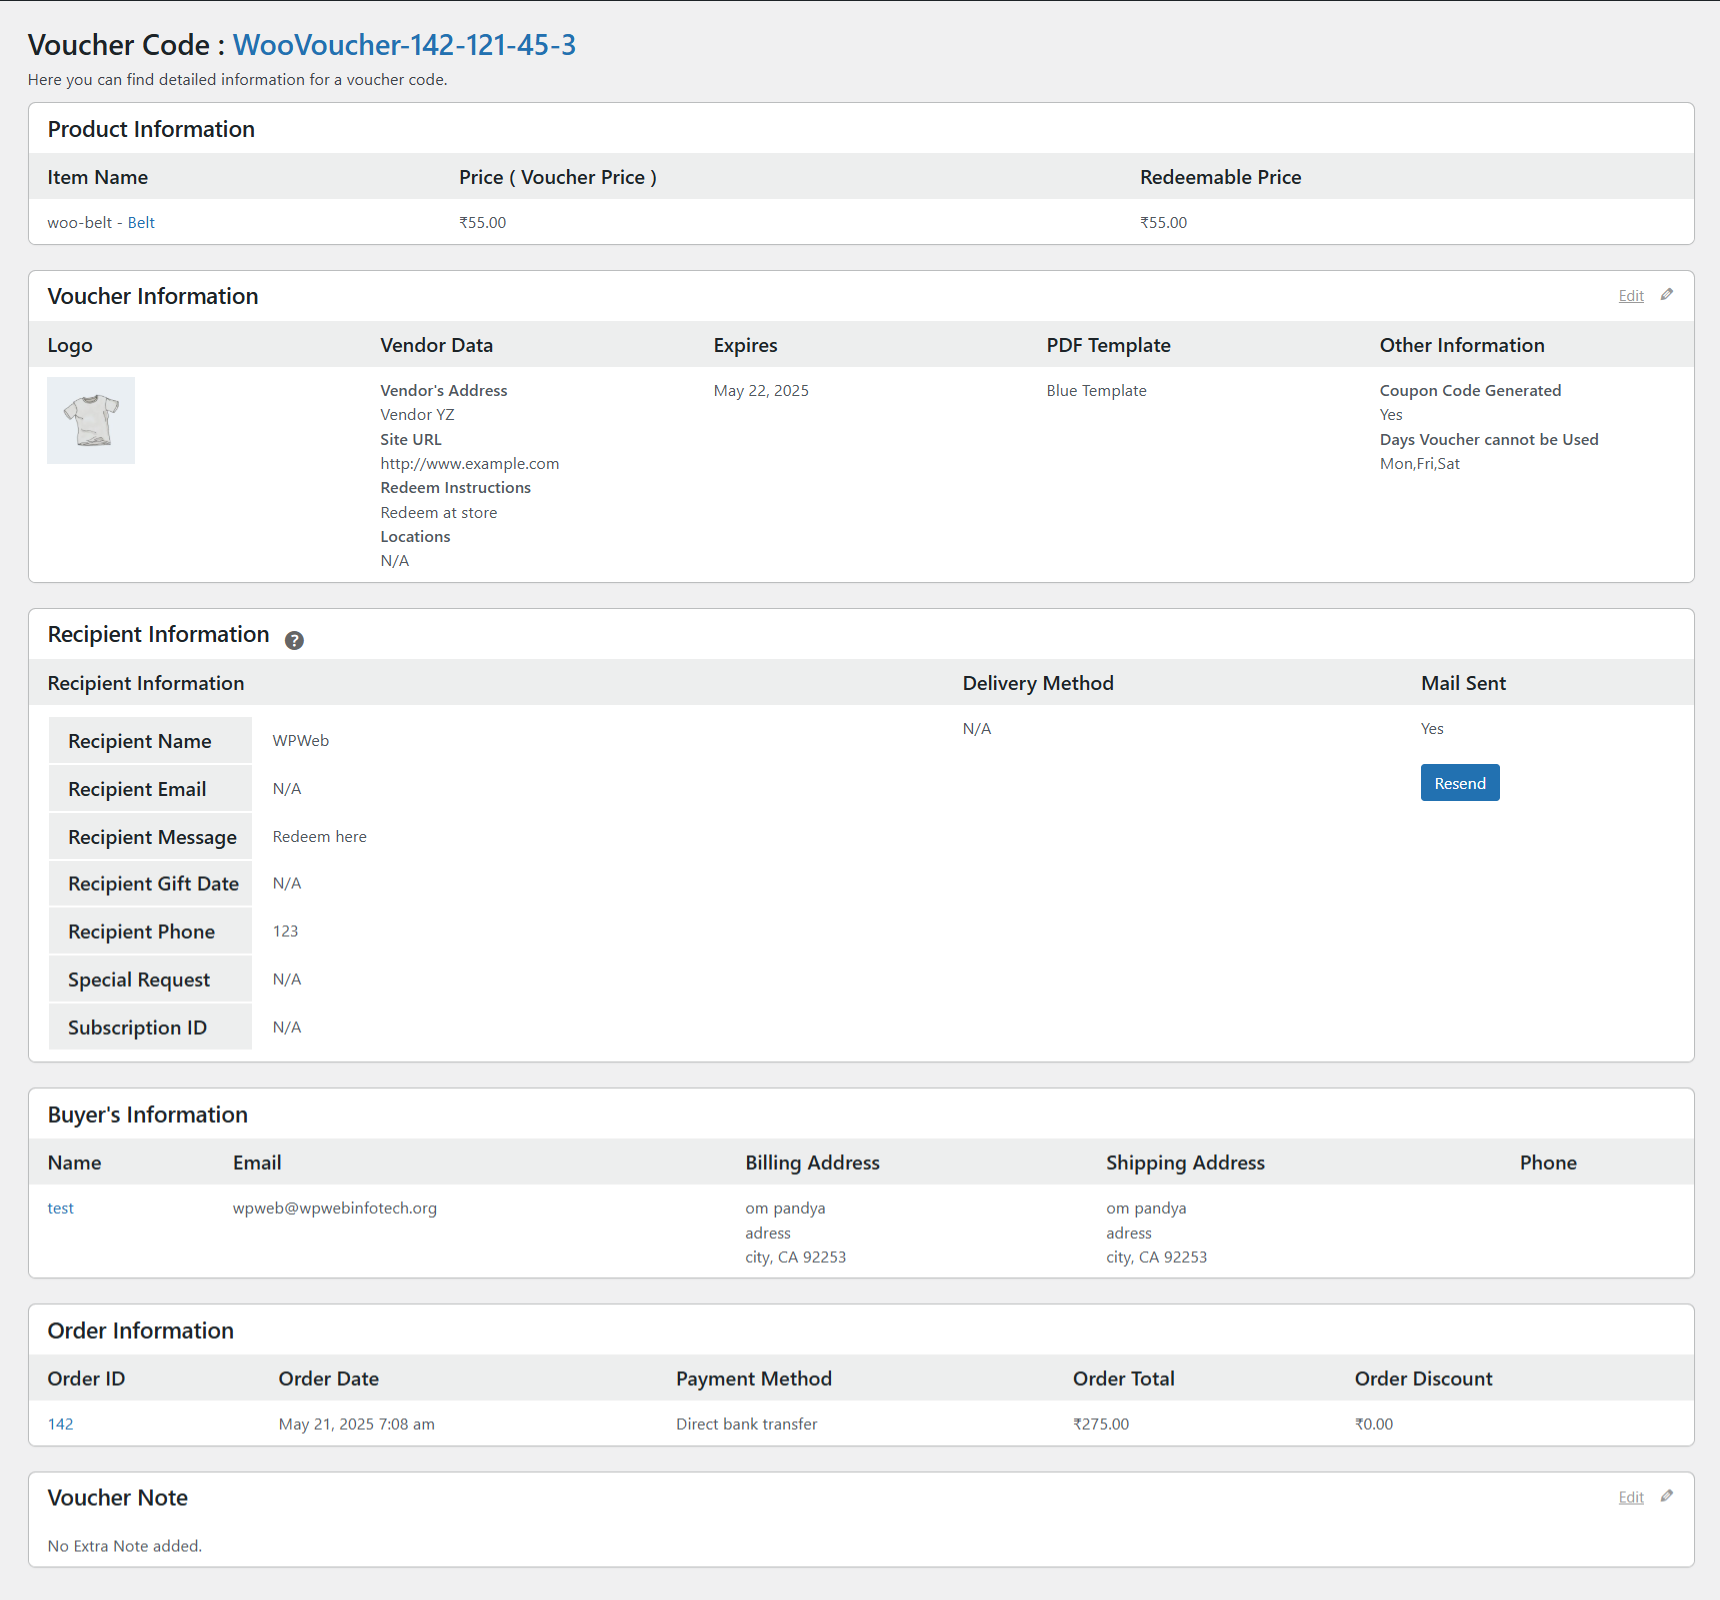The height and width of the screenshot is (1600, 1720).
Task: Click Direct bank transfer payment method
Action: tap(746, 1424)
